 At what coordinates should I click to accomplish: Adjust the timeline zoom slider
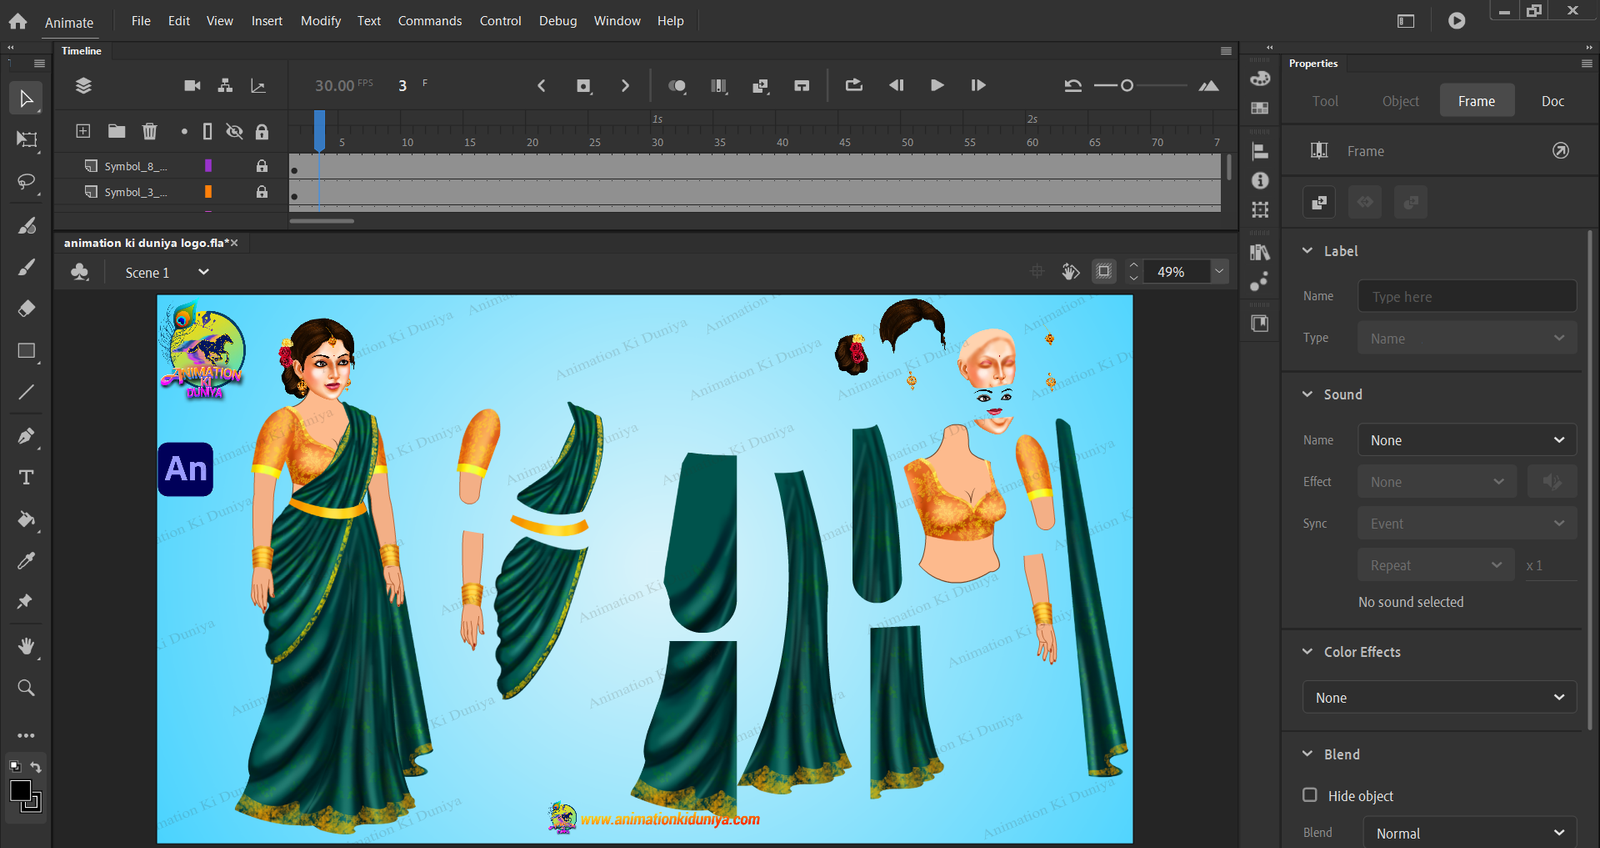point(1127,86)
